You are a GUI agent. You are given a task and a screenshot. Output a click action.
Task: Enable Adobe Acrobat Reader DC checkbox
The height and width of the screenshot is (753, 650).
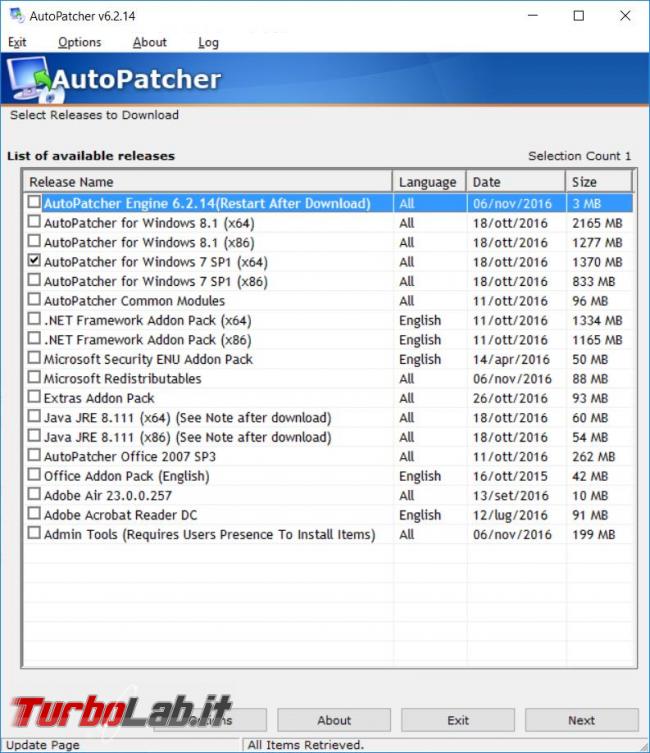[x=34, y=513]
